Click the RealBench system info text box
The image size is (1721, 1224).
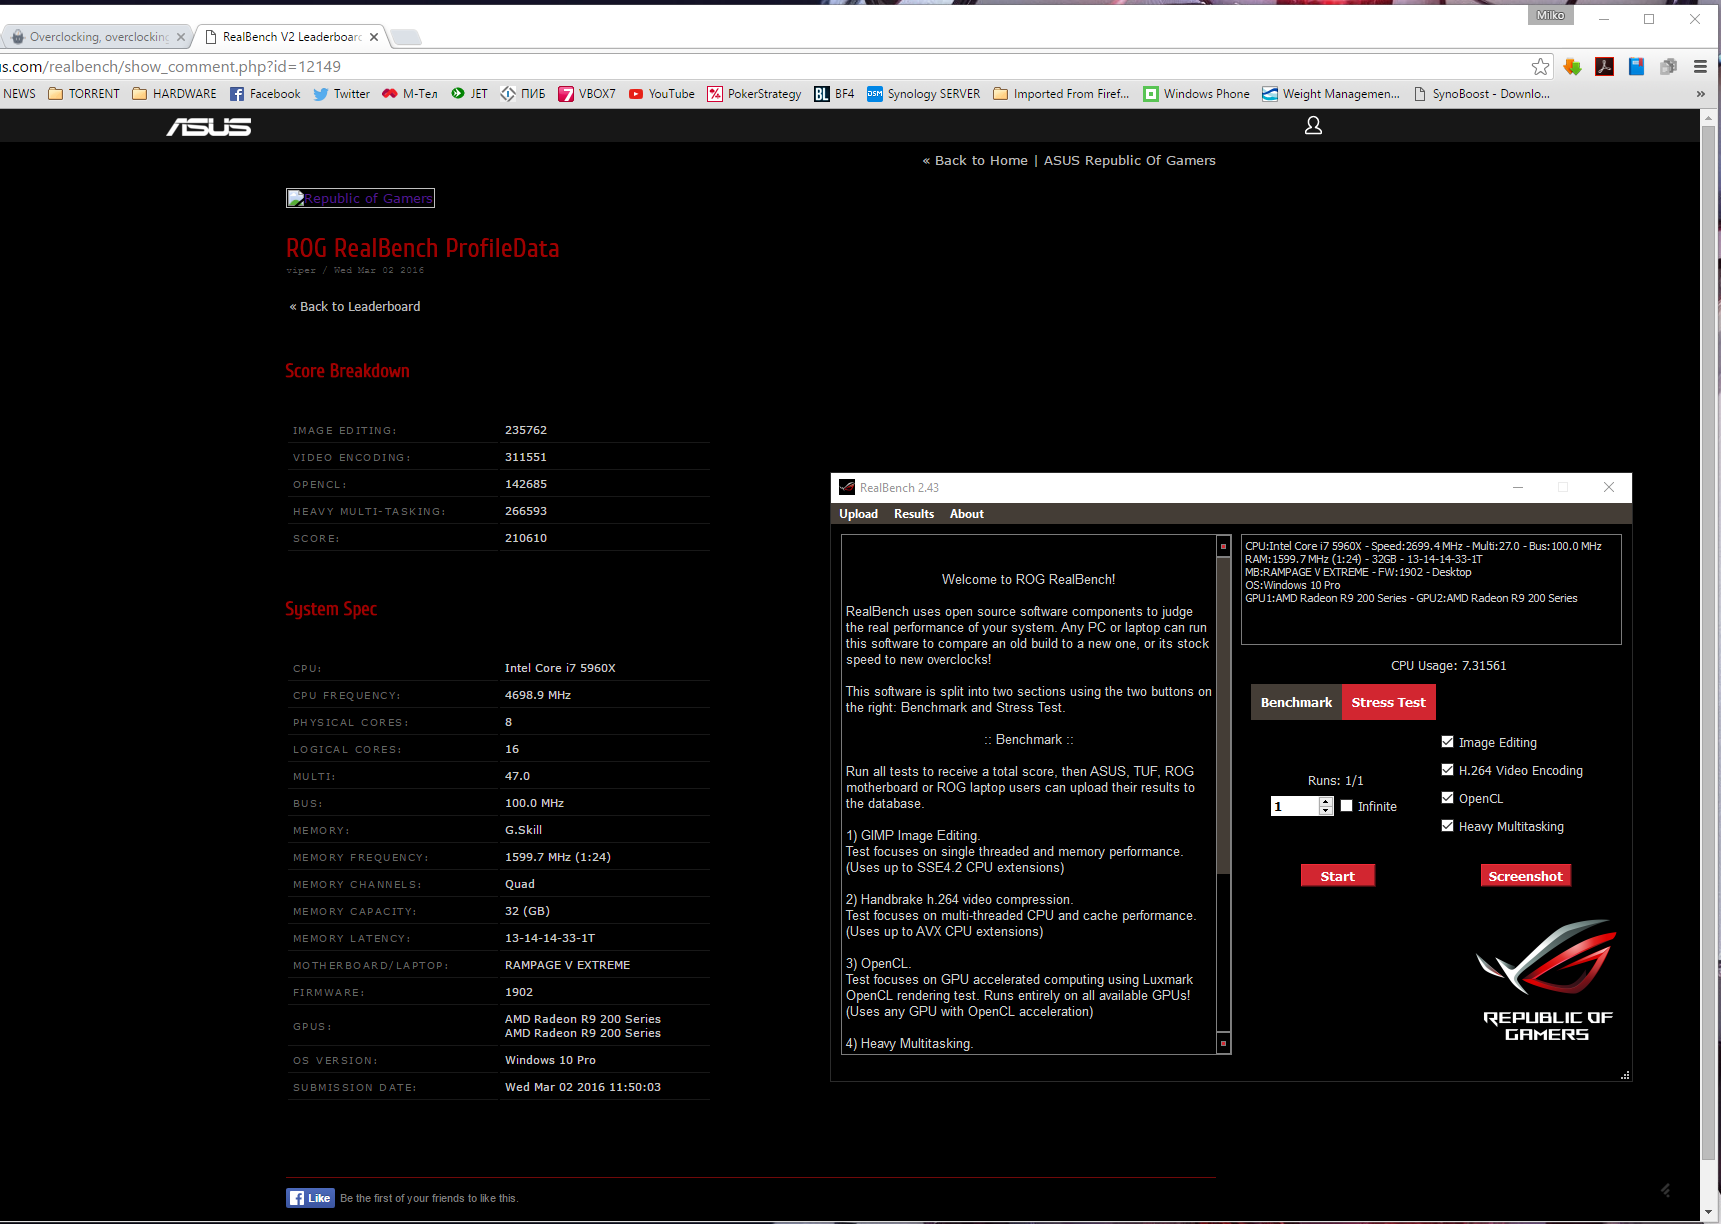tap(1431, 589)
